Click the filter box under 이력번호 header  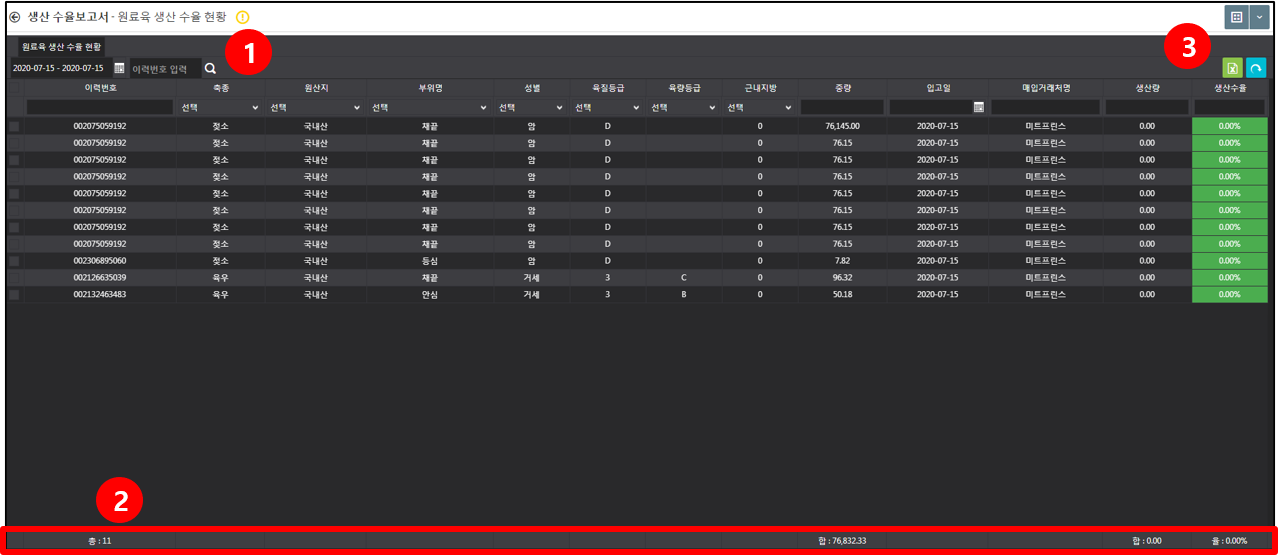[100, 107]
